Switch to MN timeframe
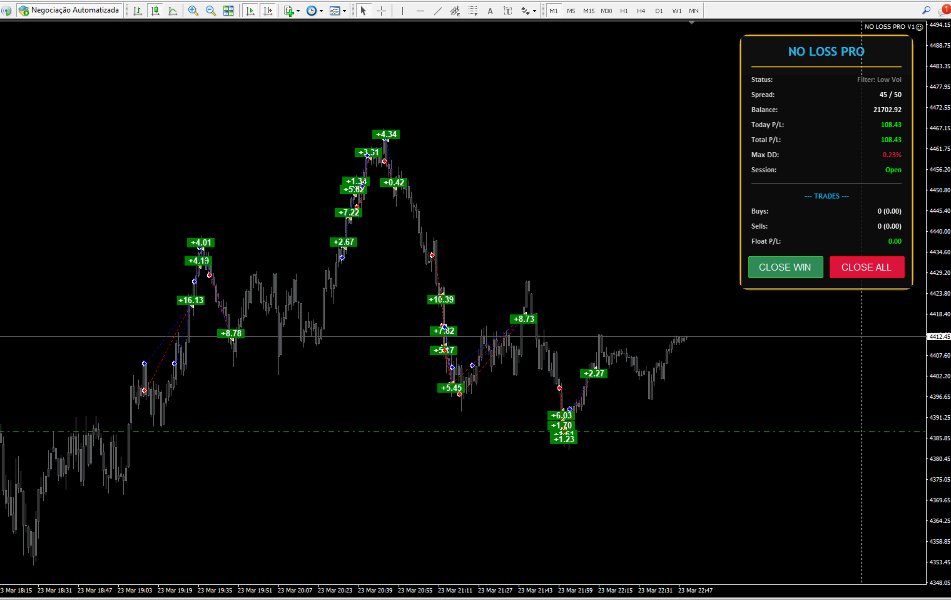The height and width of the screenshot is (600, 951). (x=693, y=10)
